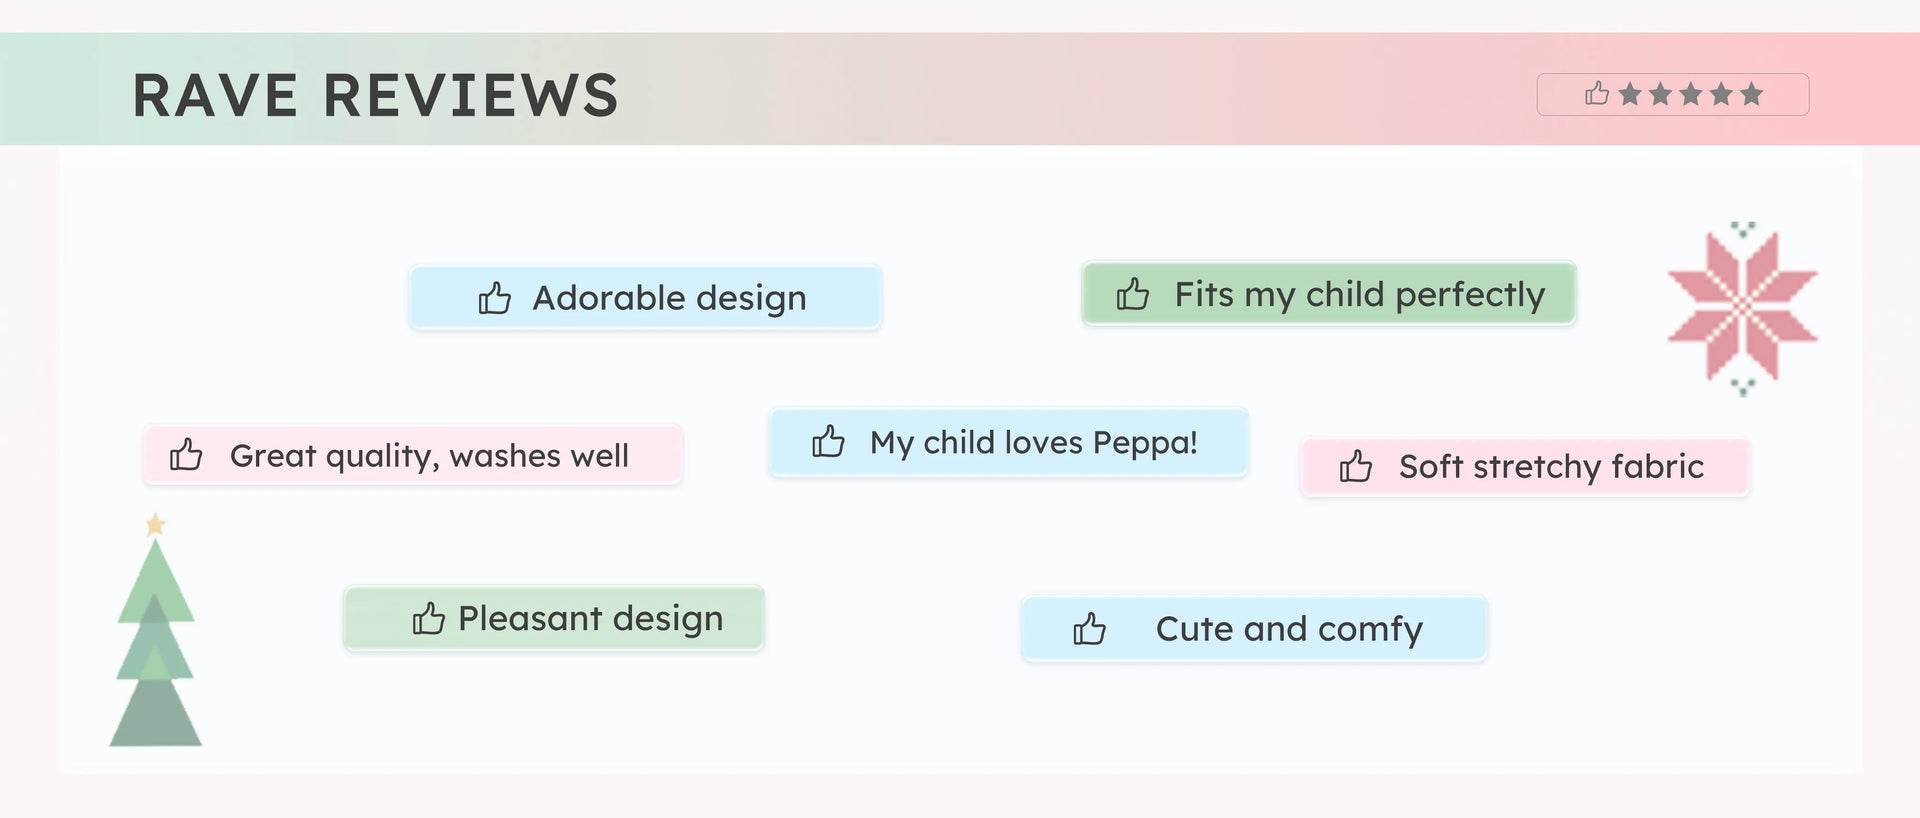Click the green Christmas tree graphic
The height and width of the screenshot is (818, 1920).
click(155, 650)
